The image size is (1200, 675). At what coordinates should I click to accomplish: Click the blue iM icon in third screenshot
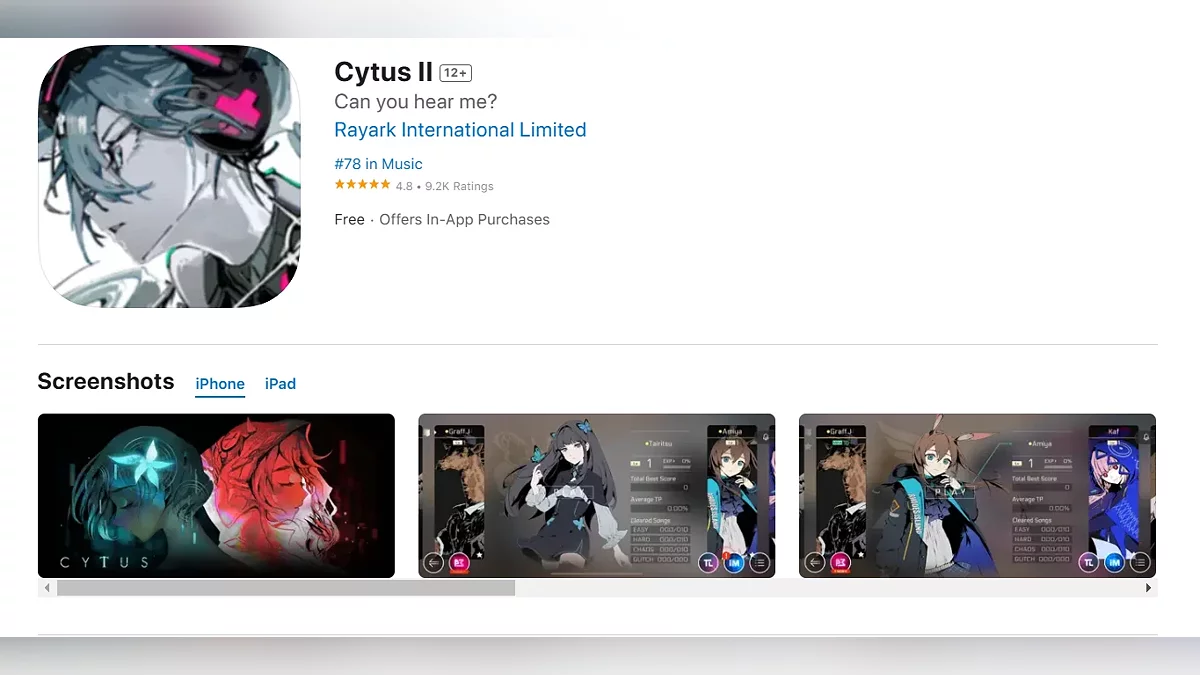pos(1114,563)
